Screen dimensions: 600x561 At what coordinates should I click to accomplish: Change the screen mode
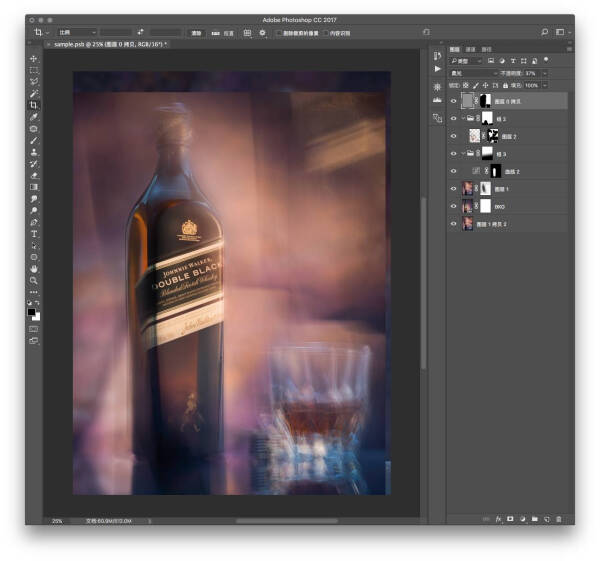(x=34, y=341)
